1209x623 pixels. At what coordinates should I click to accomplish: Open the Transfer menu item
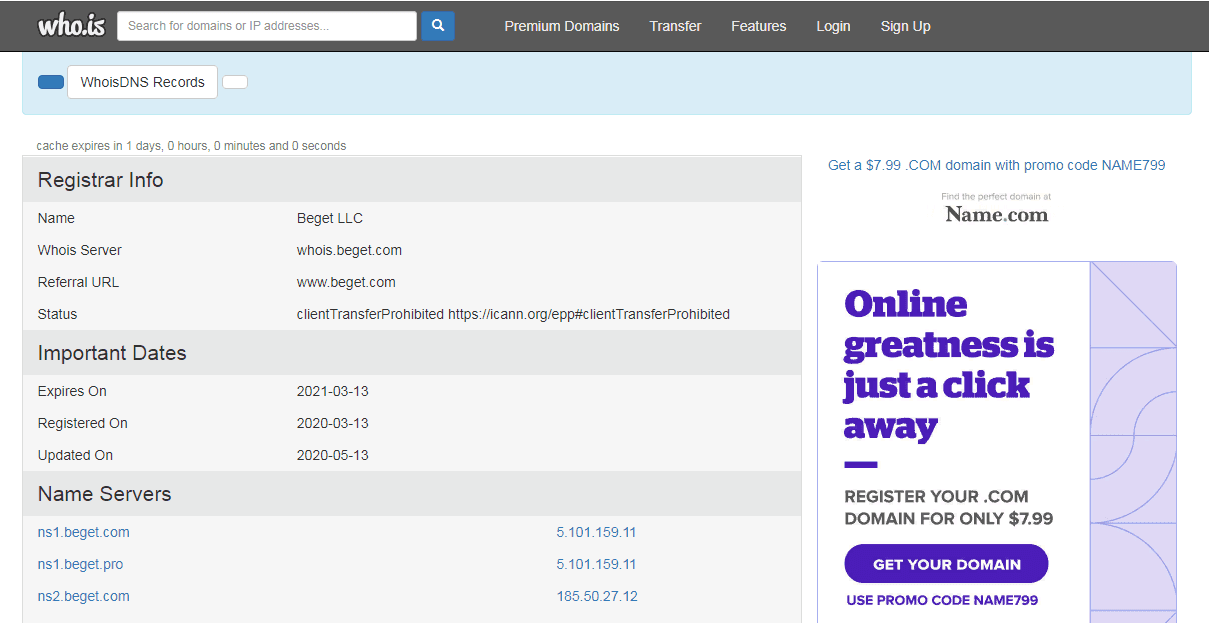click(x=675, y=26)
